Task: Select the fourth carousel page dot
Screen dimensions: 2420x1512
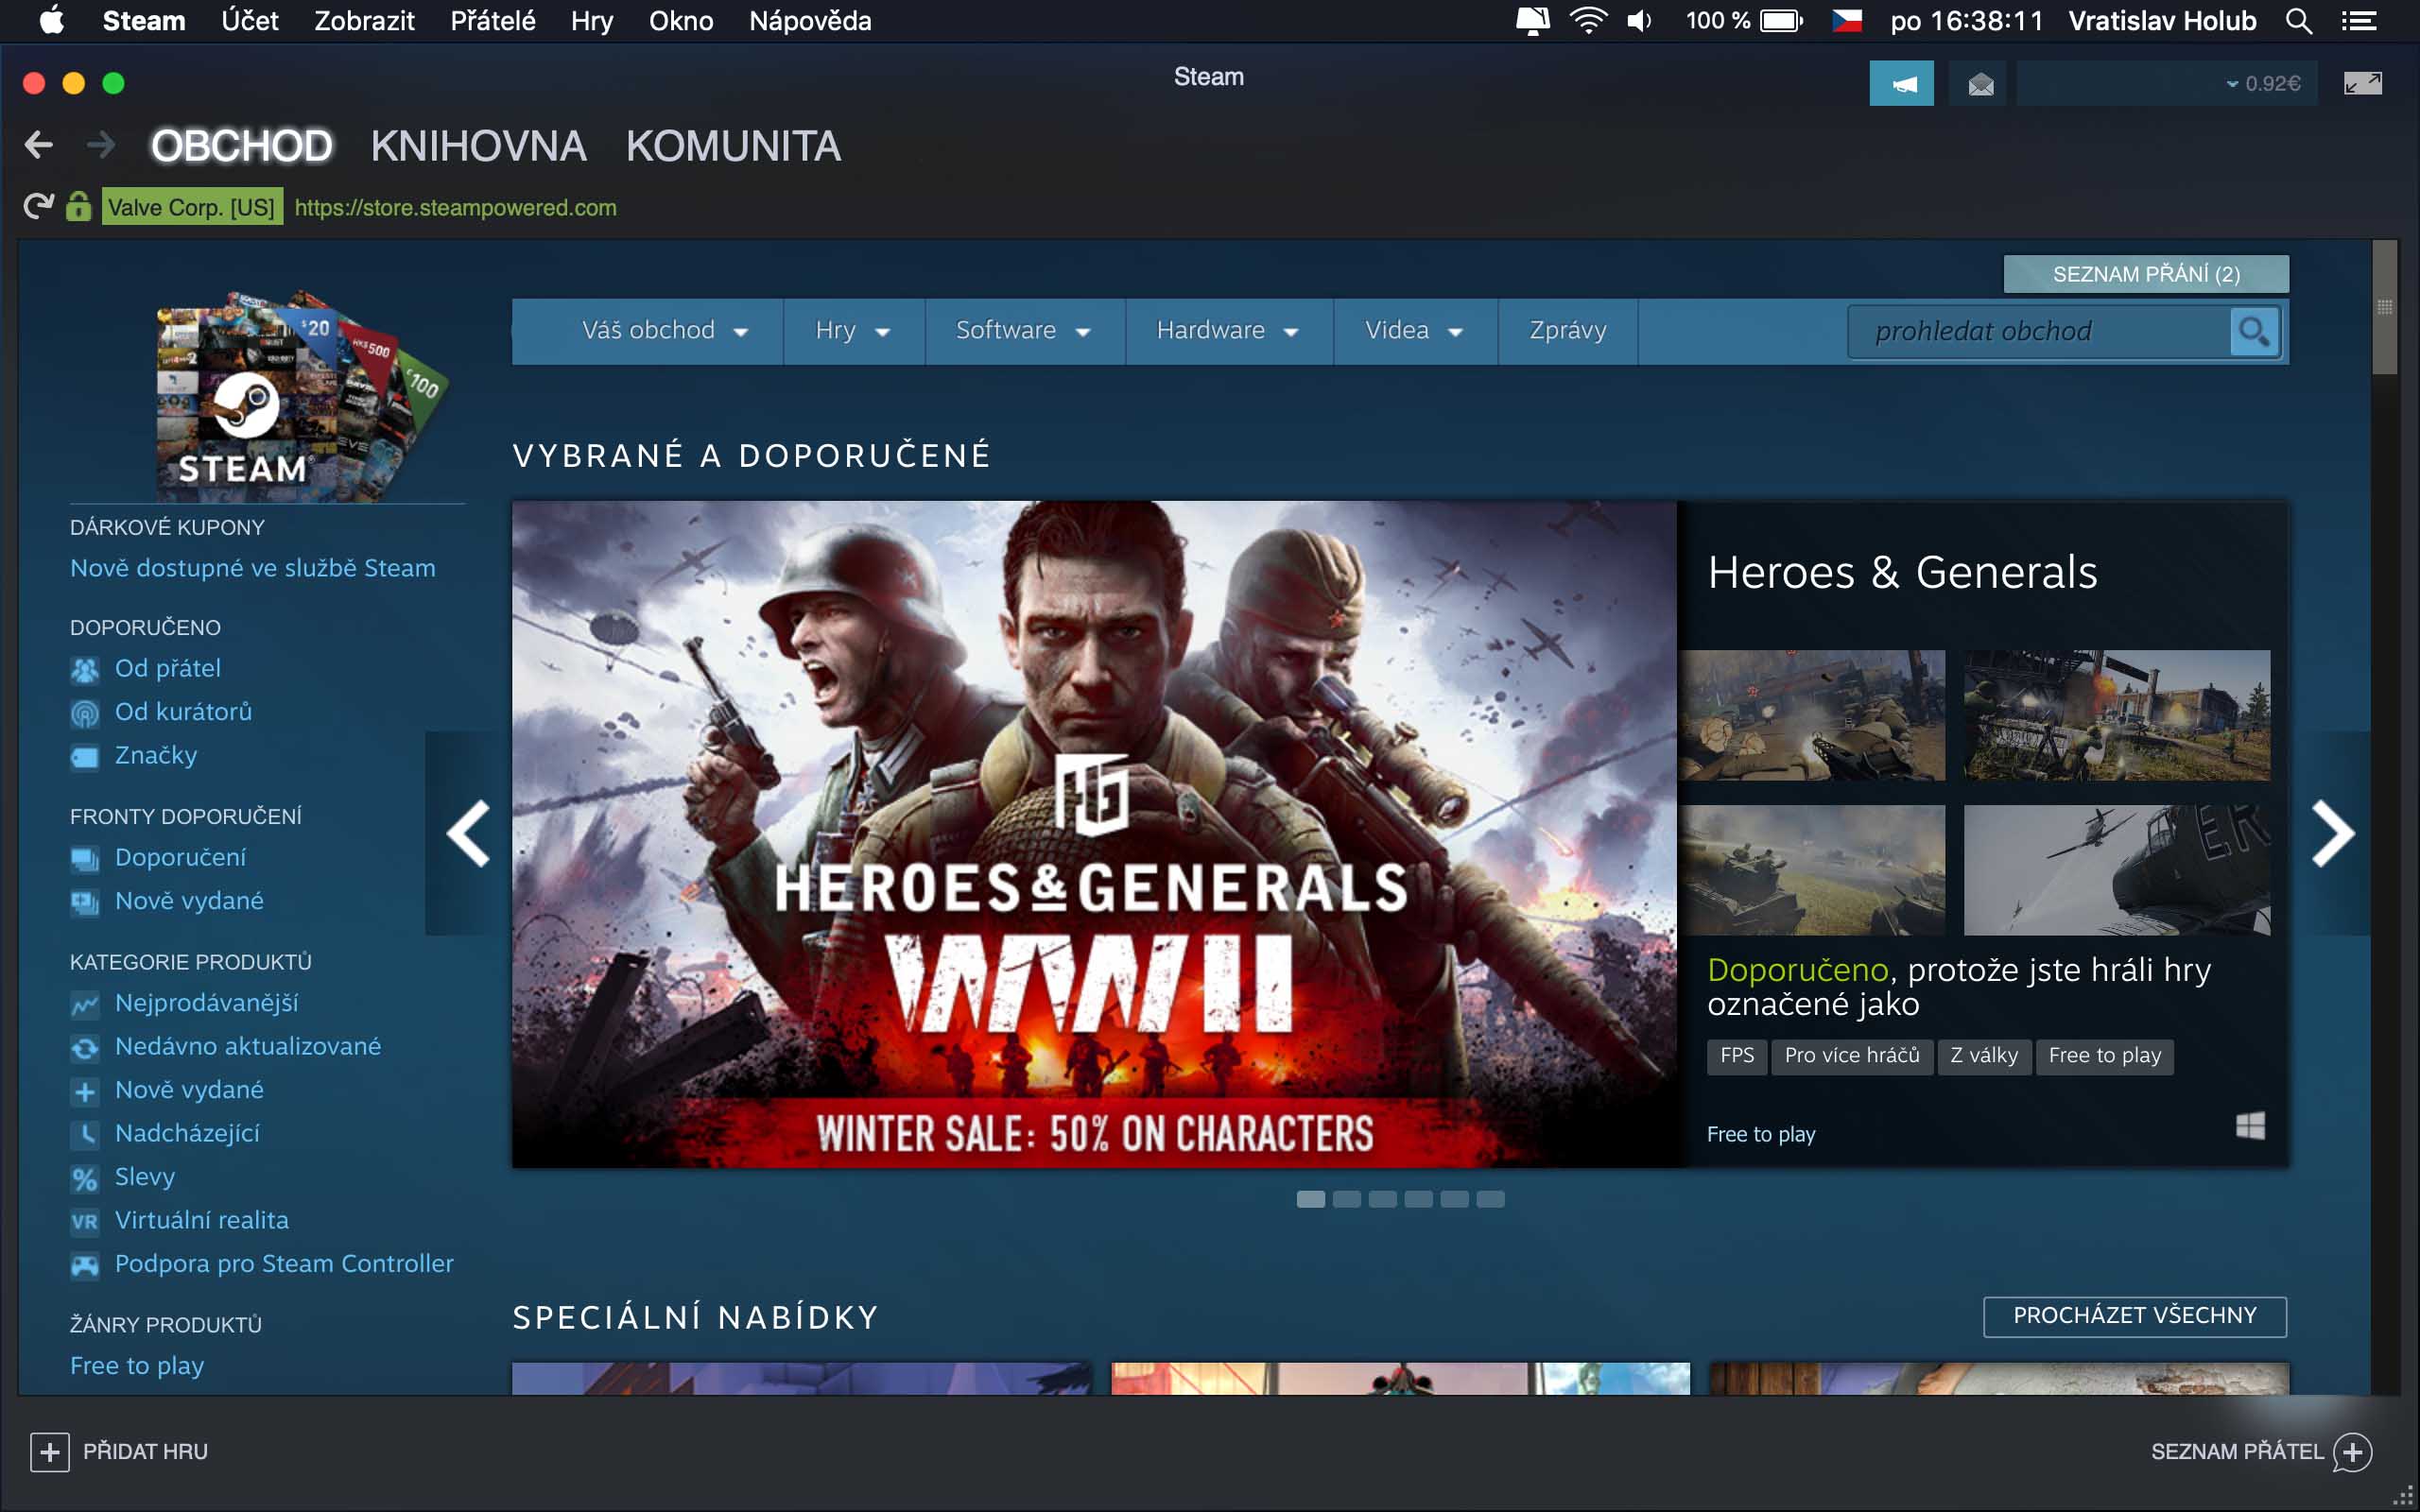Action: pos(1418,1199)
